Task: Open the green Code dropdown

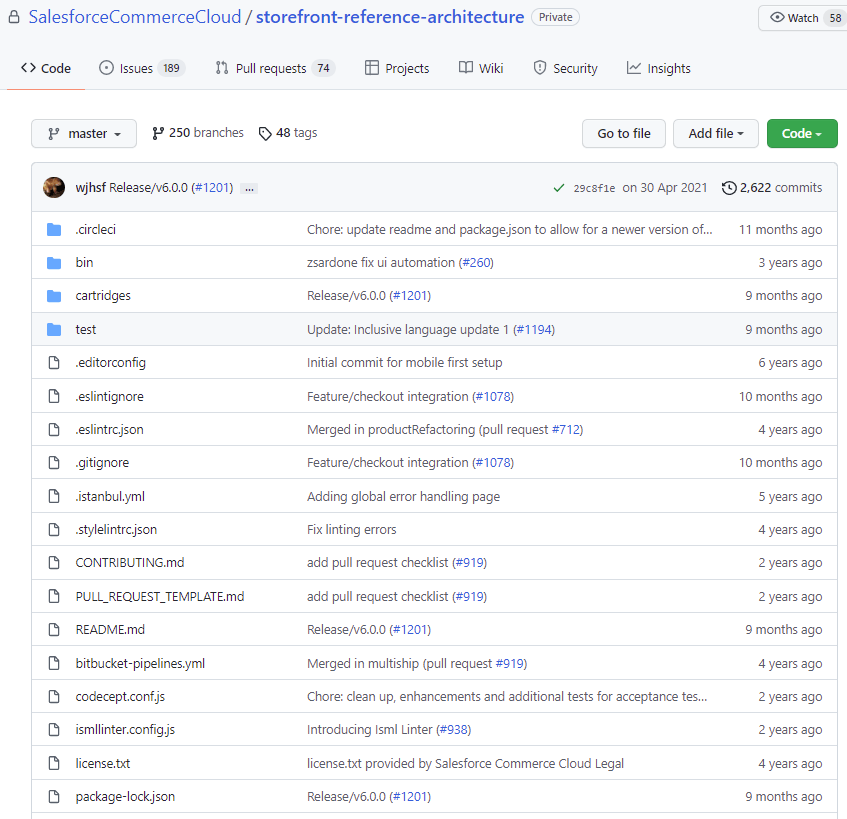Action: [802, 133]
